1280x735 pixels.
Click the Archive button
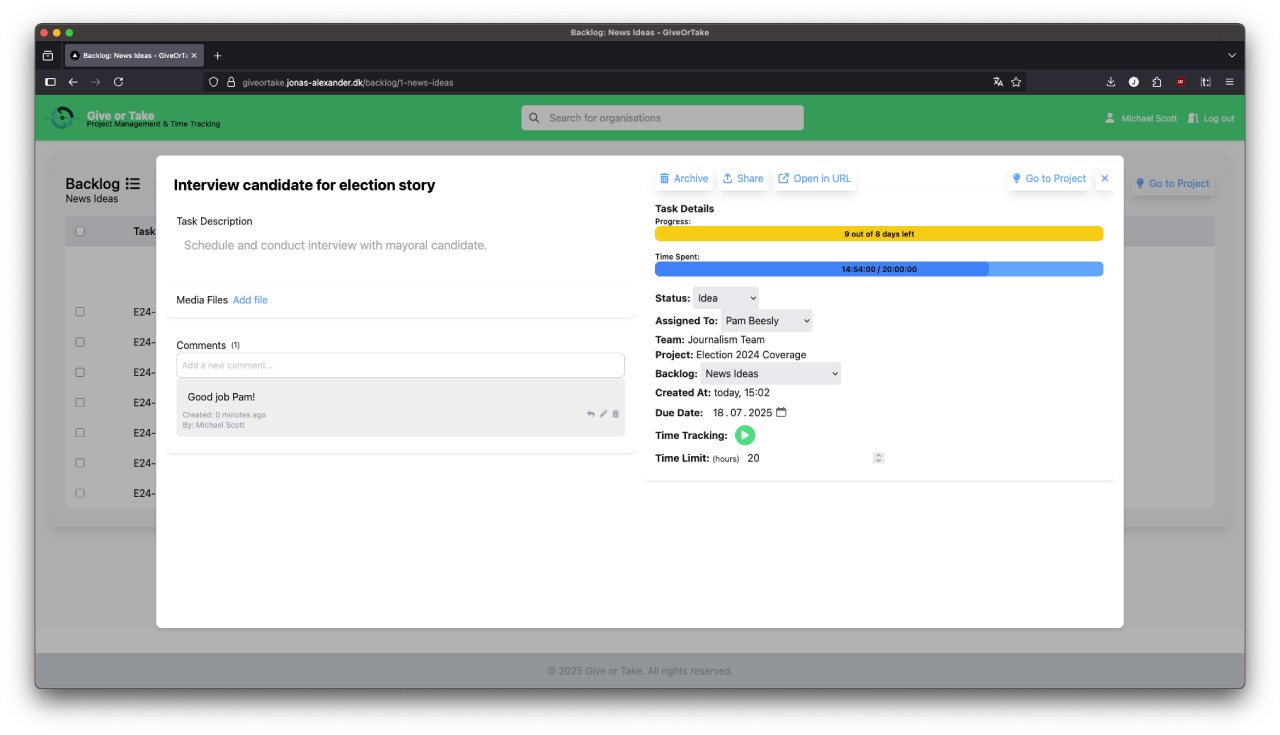pyautogui.click(x=684, y=179)
